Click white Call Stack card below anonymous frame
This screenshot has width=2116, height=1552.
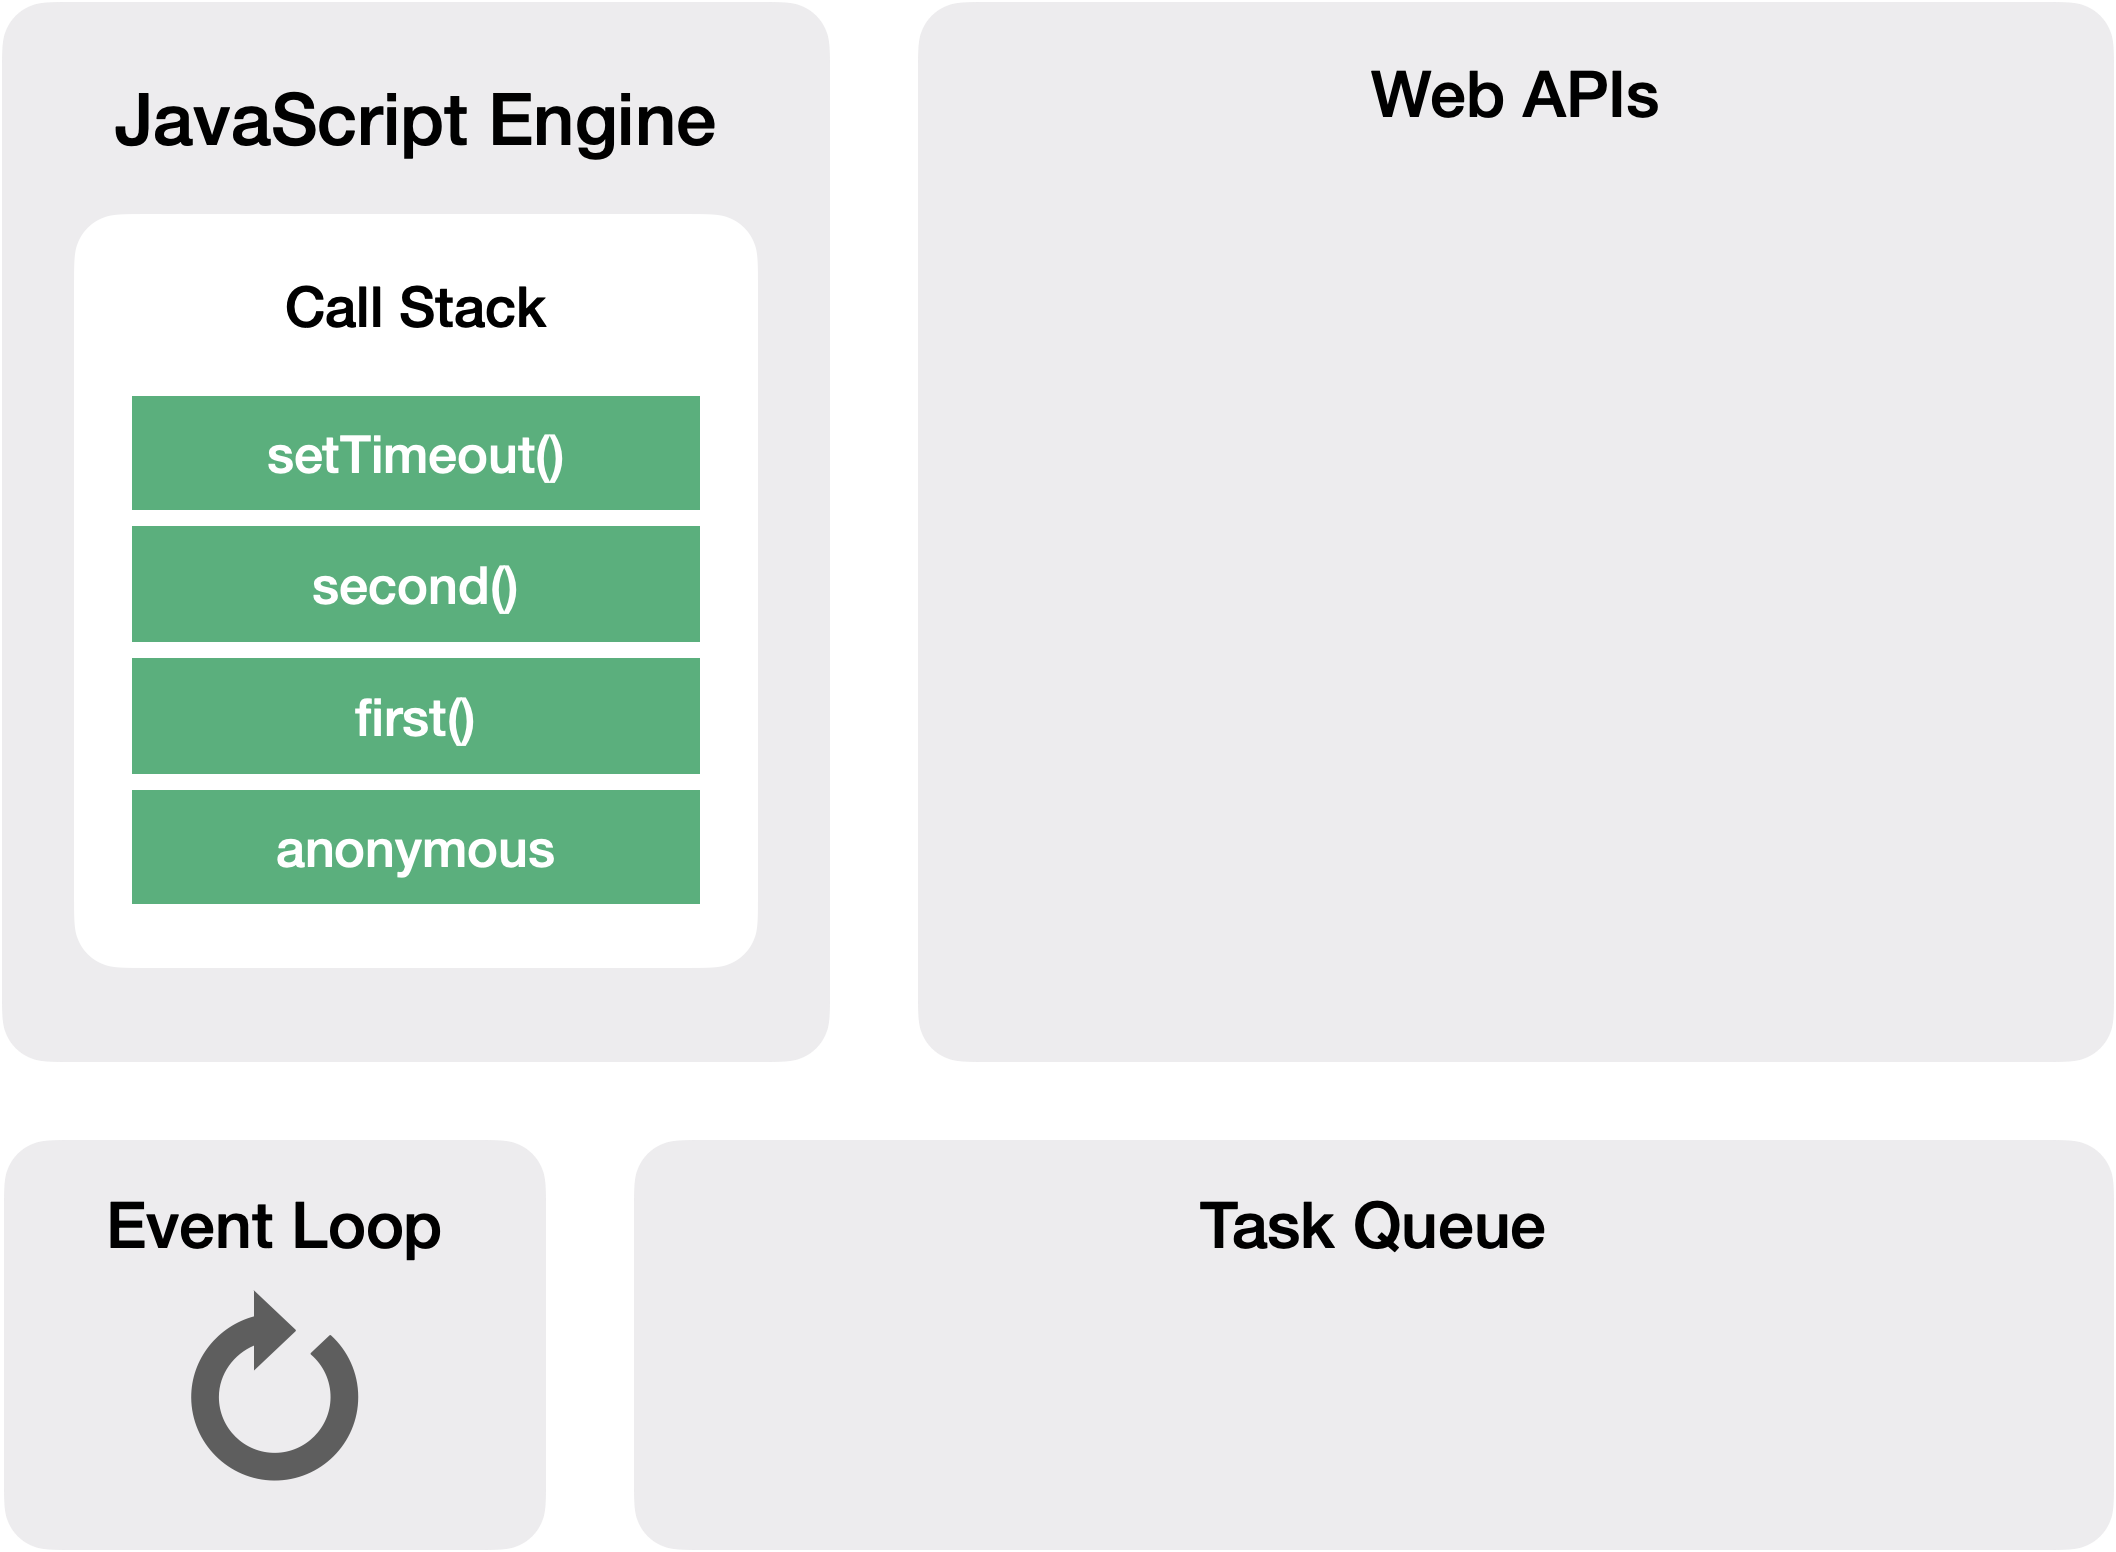(x=415, y=936)
